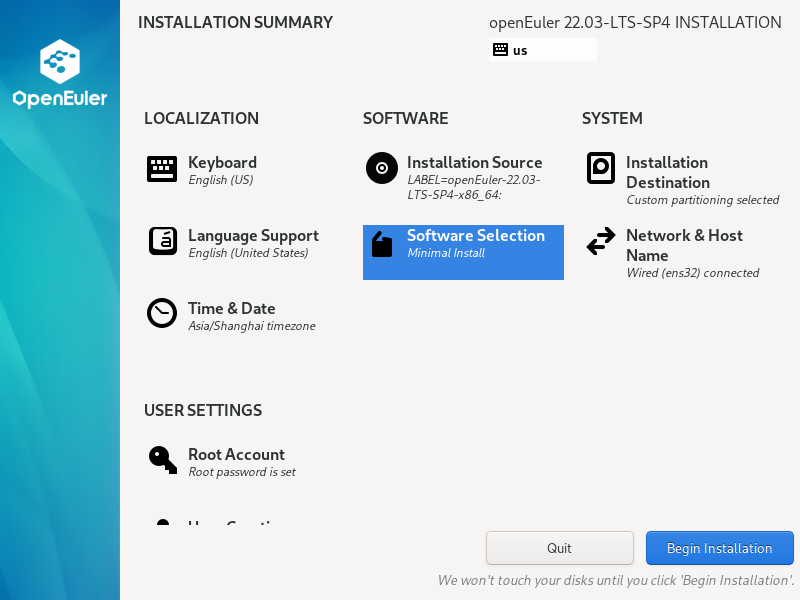The width and height of the screenshot is (800, 600).
Task: Click the keyboard layout icon beside 'us'
Action: point(501,49)
